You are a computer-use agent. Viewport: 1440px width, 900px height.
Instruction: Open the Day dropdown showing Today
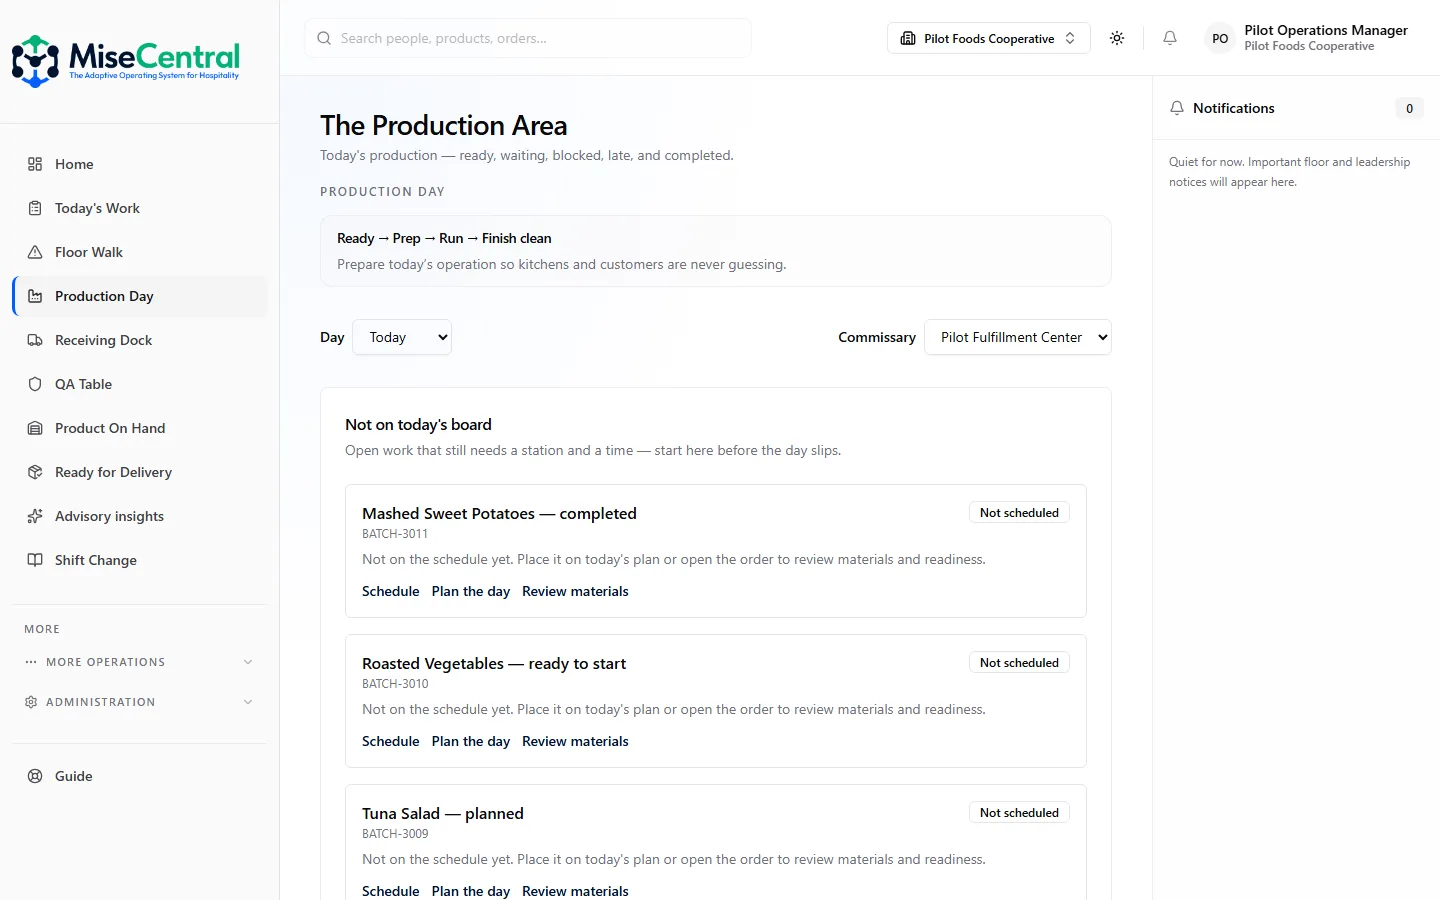(402, 337)
